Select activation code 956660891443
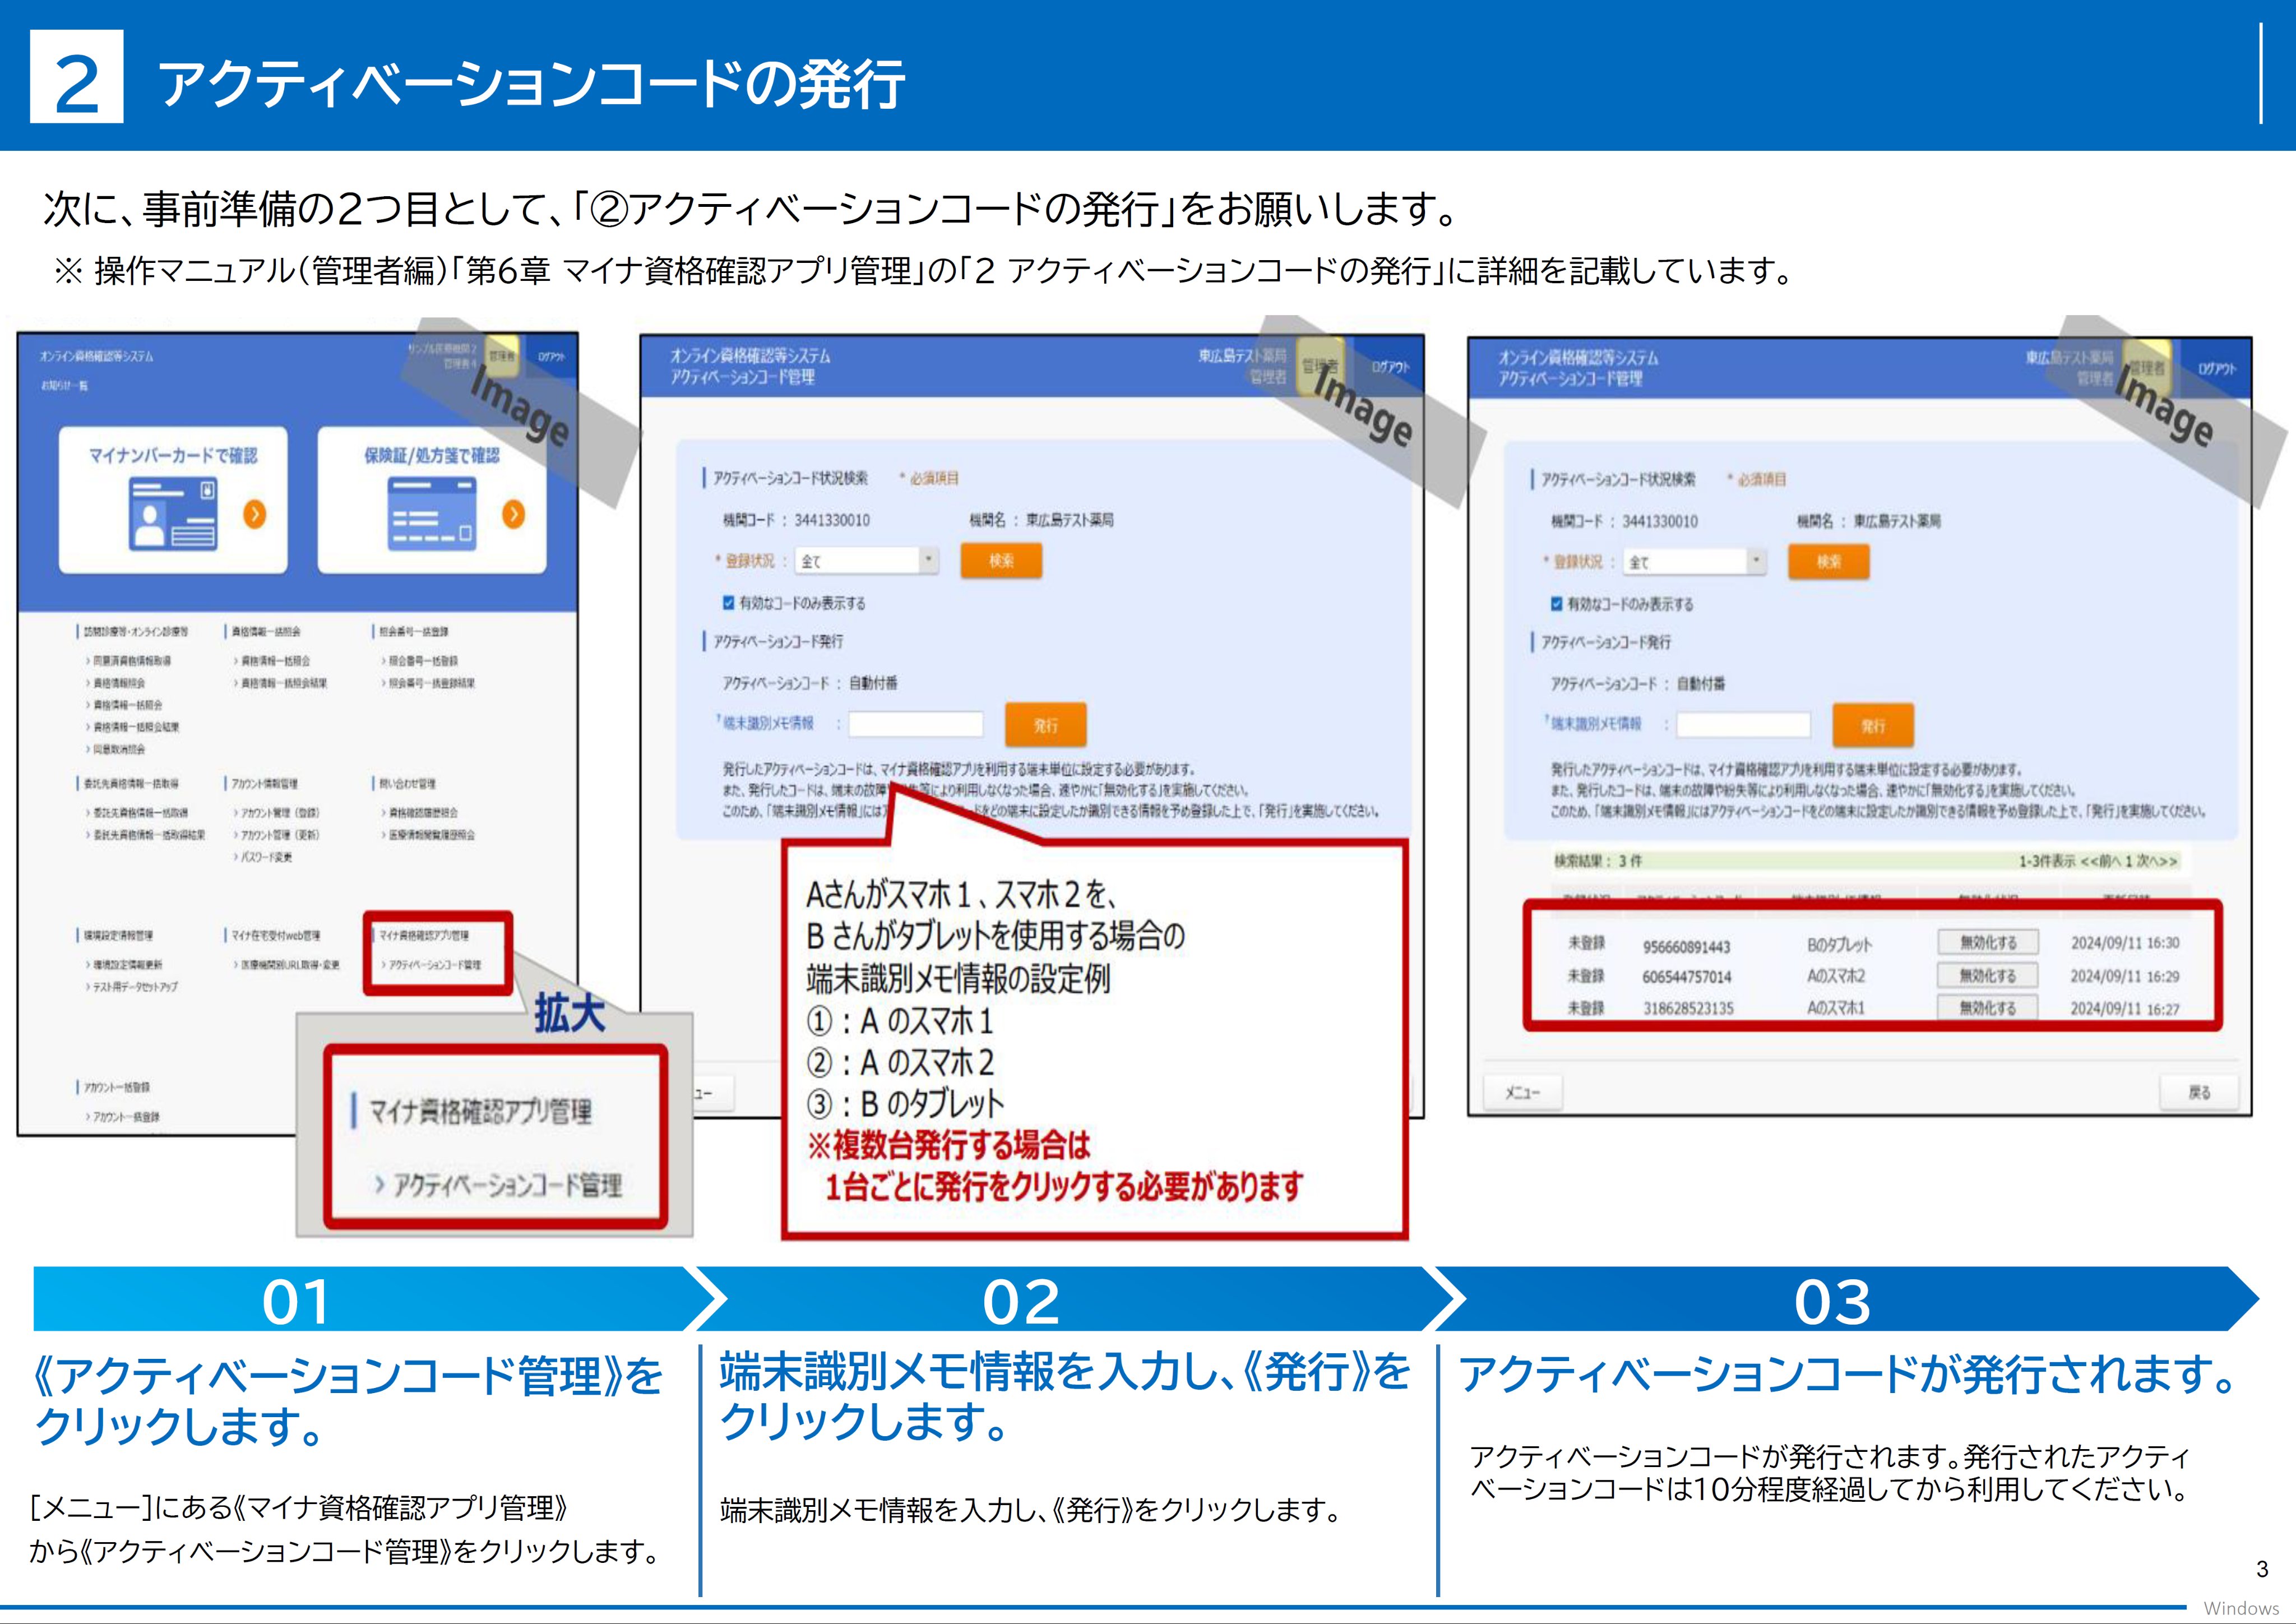Viewport: 2296px width, 1624px height. point(1686,947)
